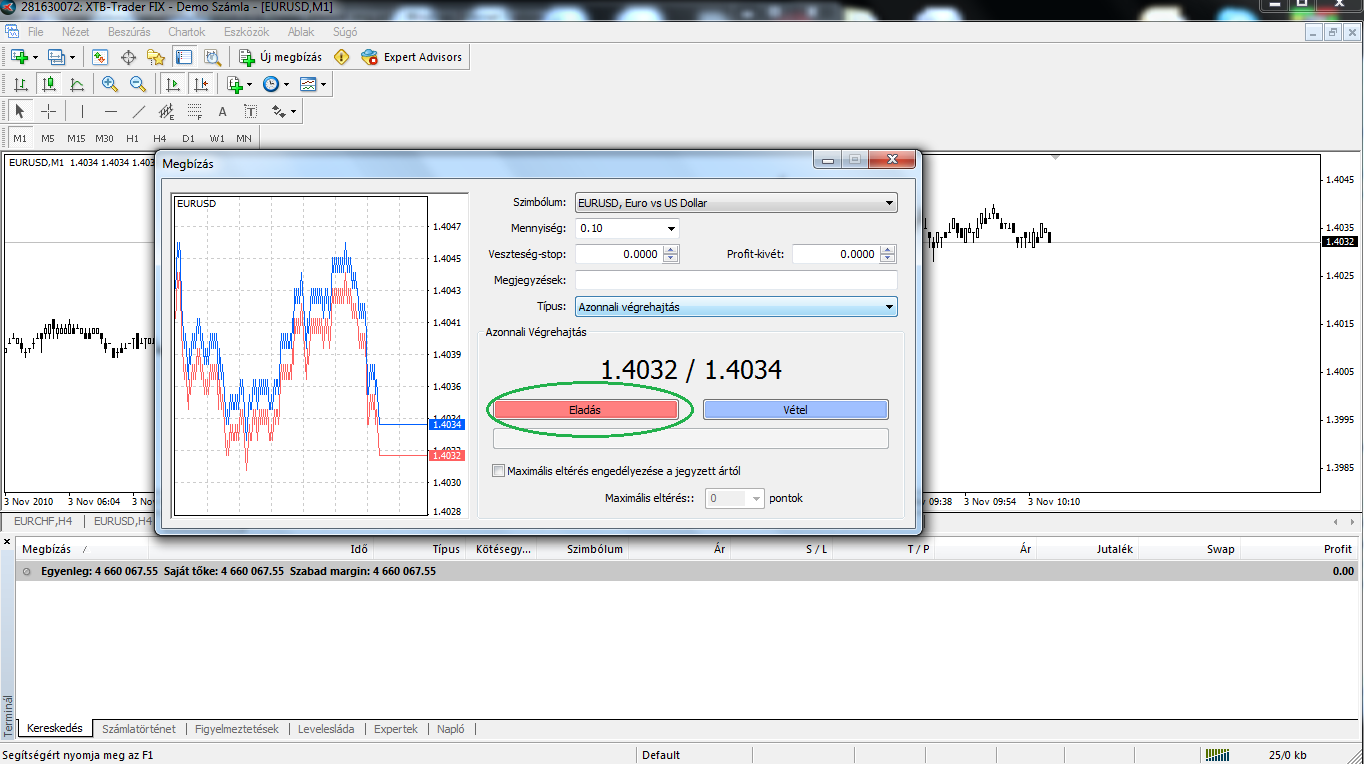Switch to M15 timeframe
The image size is (1364, 764).
click(x=76, y=138)
